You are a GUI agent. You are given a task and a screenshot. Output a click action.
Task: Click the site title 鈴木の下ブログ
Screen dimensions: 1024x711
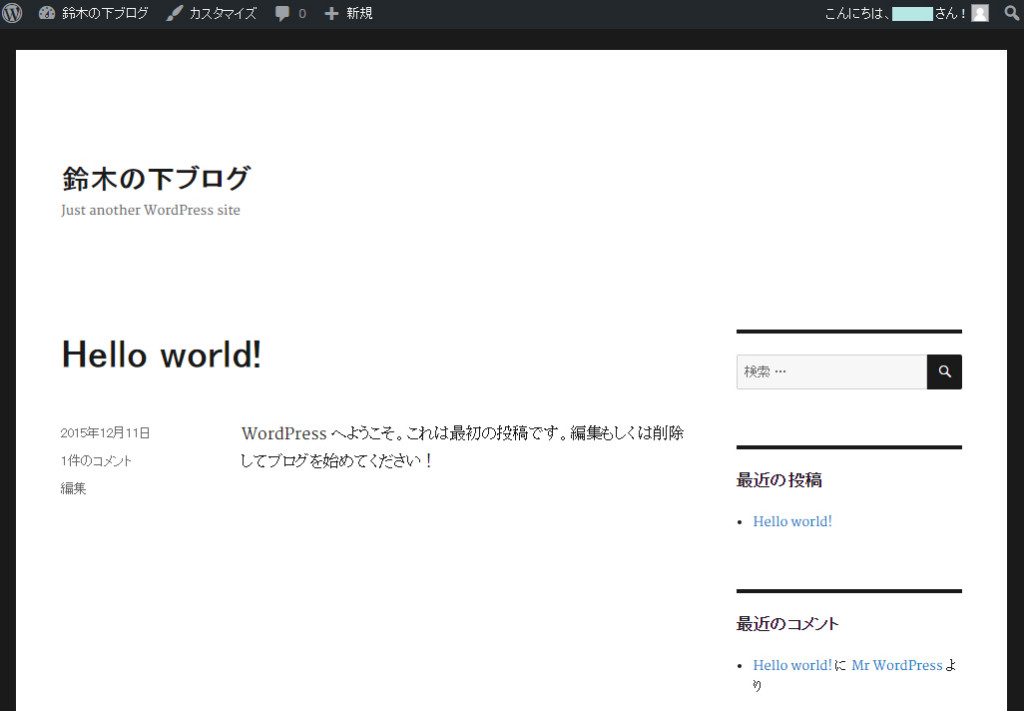[x=156, y=177]
